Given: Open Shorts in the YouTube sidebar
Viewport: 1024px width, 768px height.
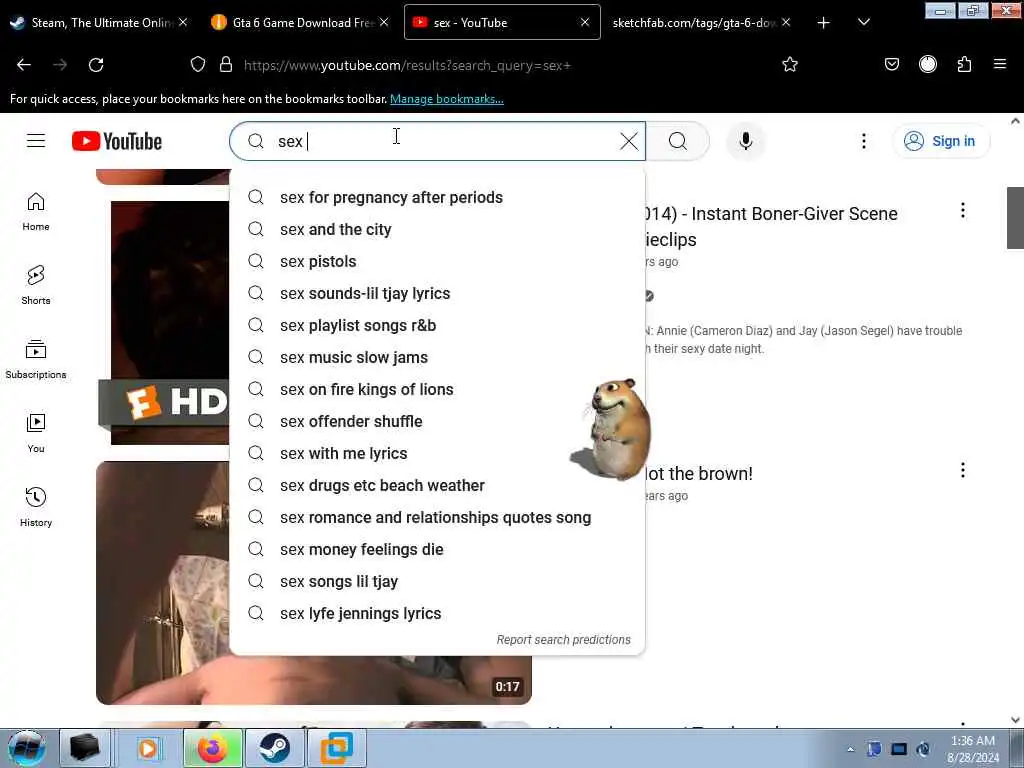Looking at the screenshot, I should [x=36, y=285].
